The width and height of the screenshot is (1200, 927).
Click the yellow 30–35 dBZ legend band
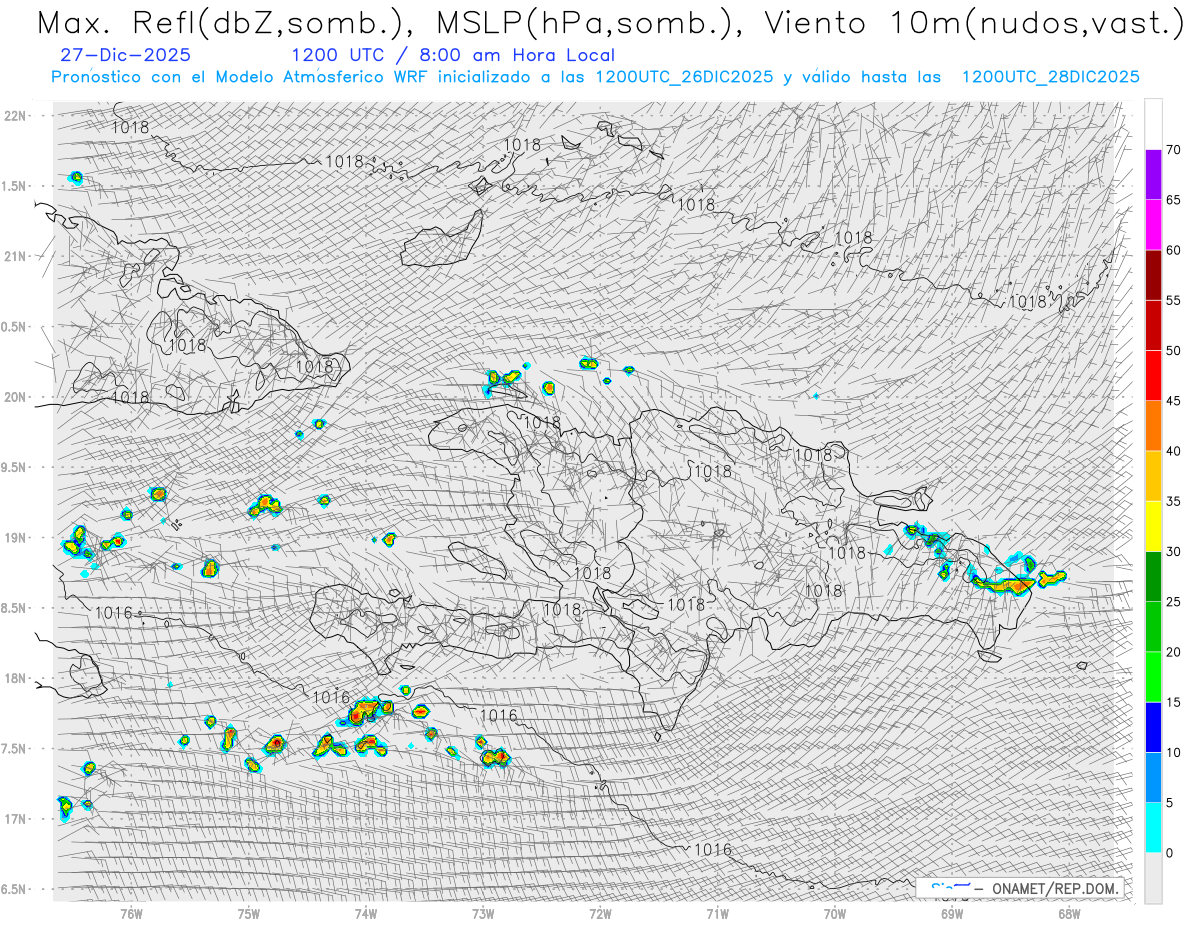point(1153,526)
